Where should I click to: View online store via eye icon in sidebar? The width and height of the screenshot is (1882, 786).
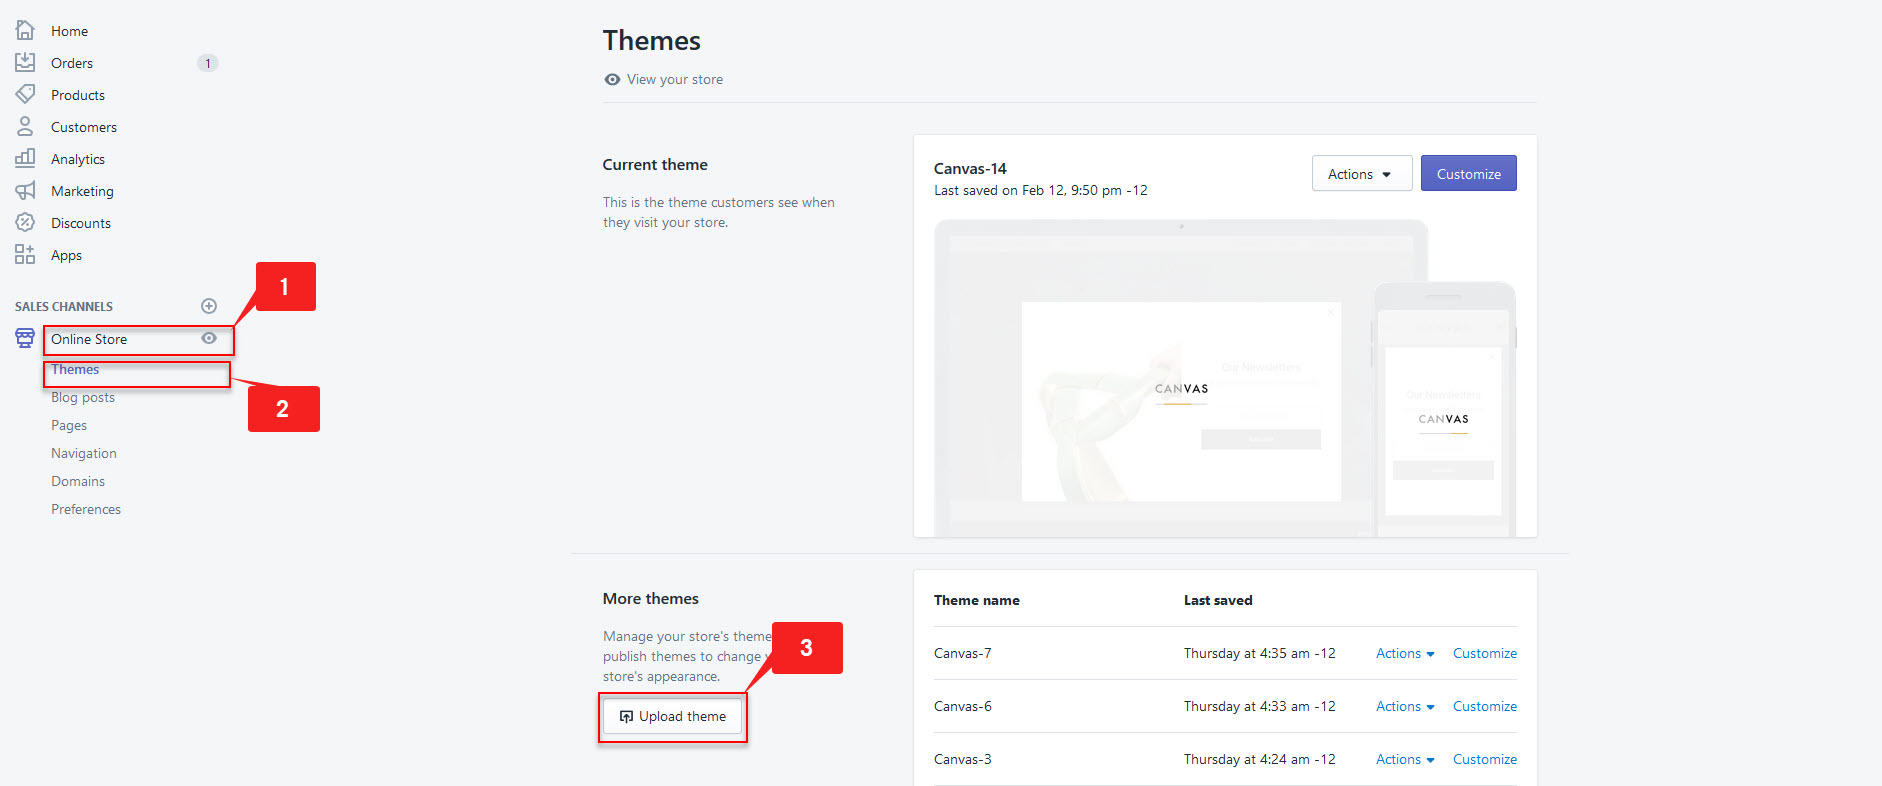click(209, 338)
